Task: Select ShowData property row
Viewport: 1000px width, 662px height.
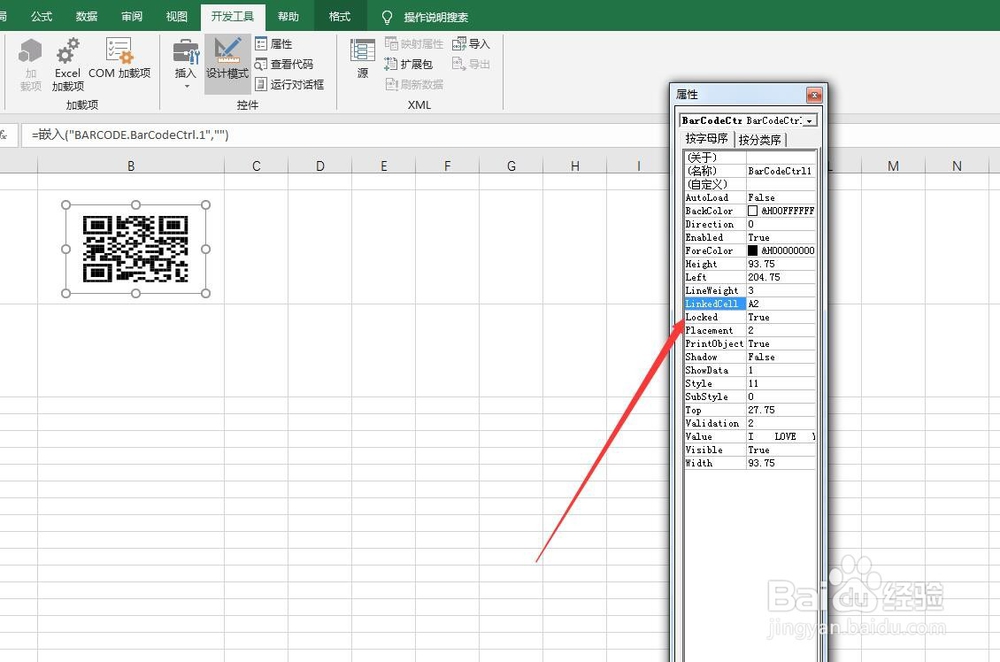Action: point(750,370)
